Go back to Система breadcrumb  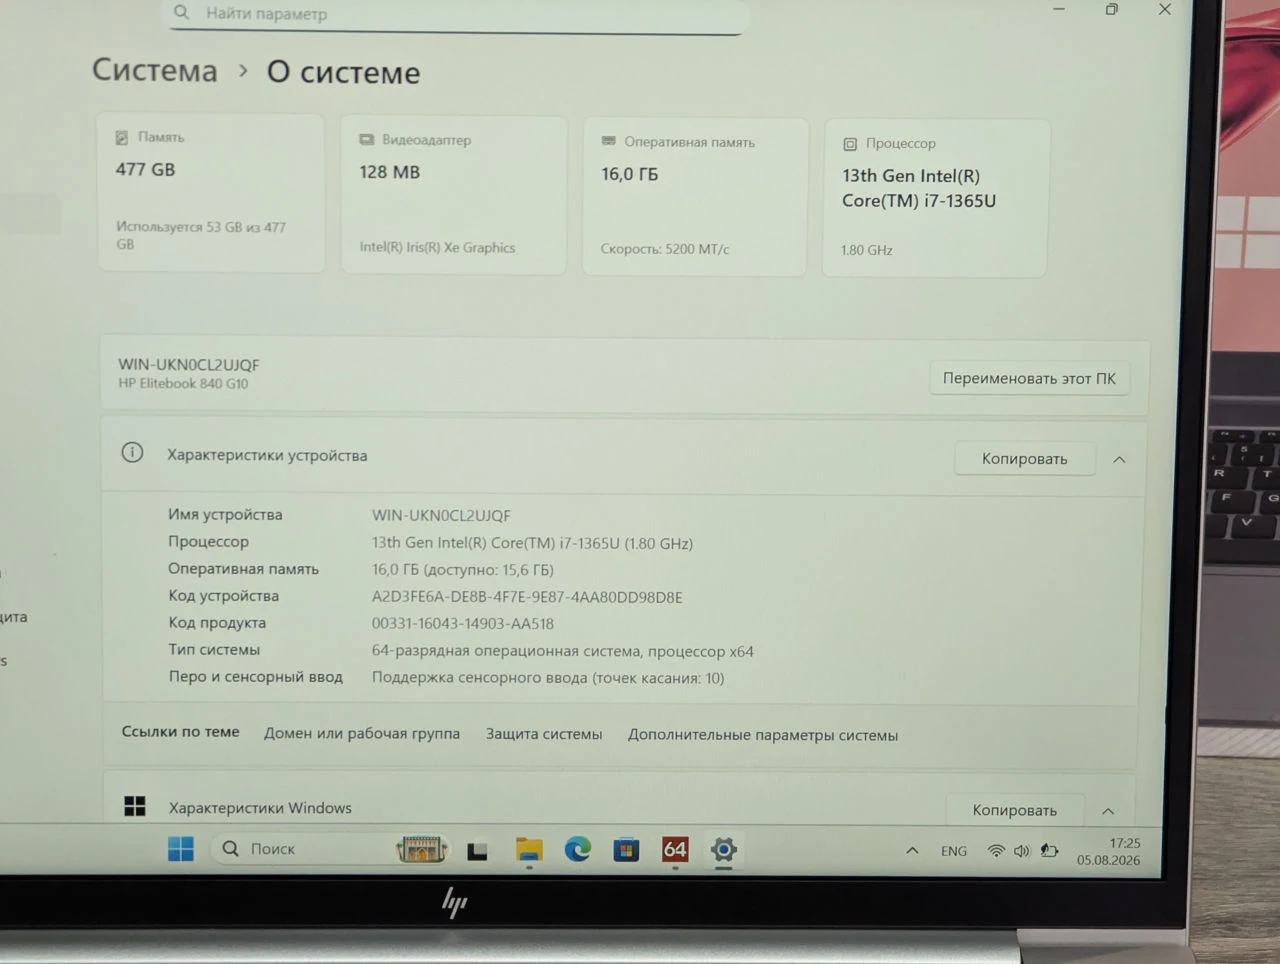tap(155, 70)
